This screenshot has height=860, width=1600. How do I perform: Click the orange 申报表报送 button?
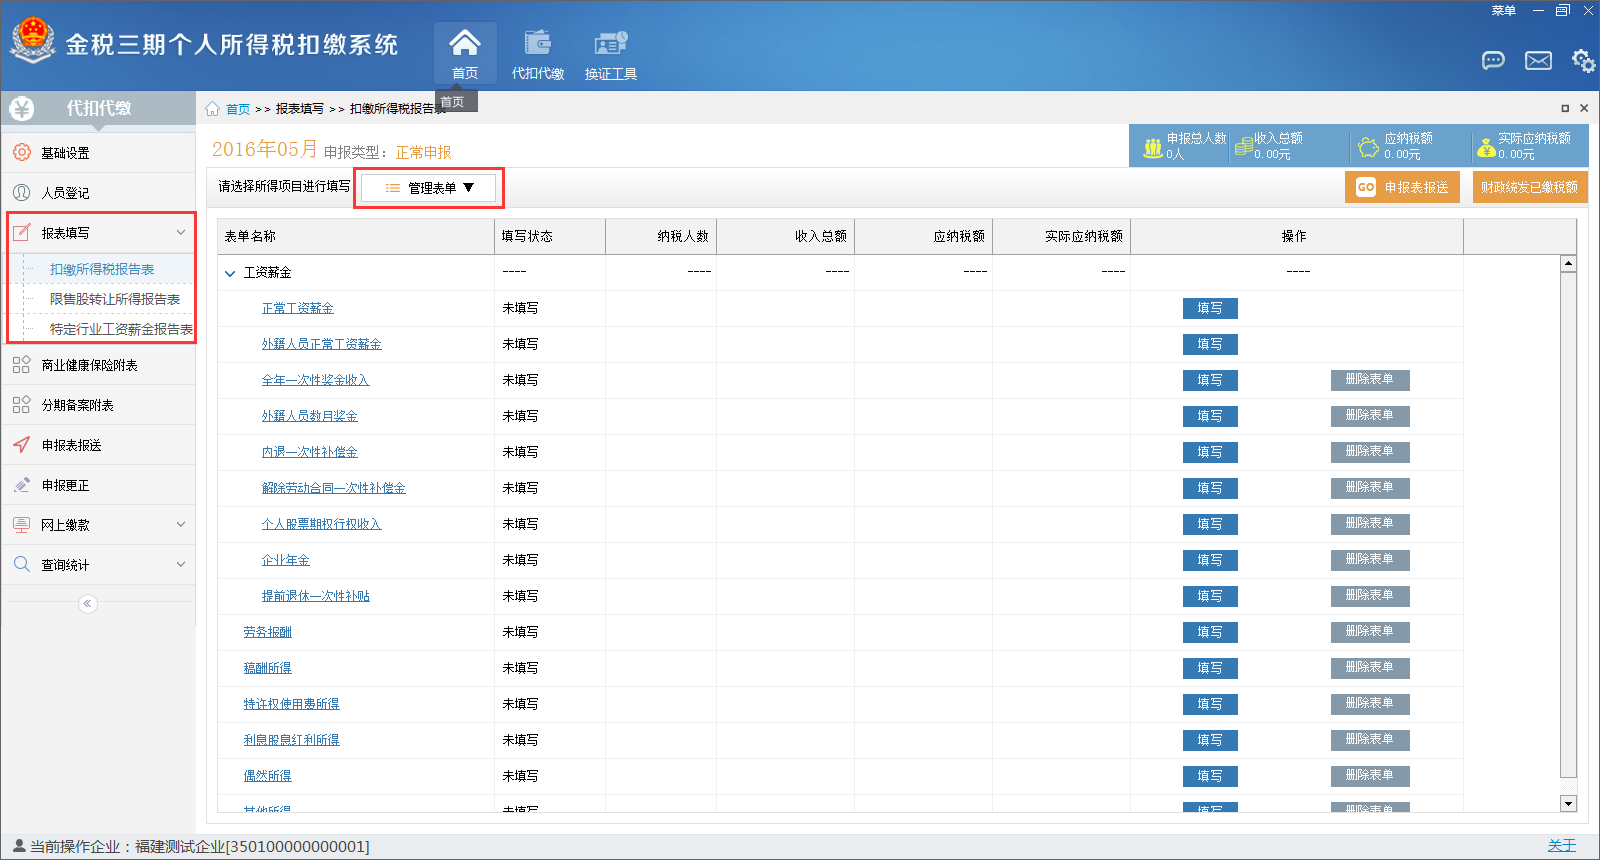click(x=1402, y=187)
